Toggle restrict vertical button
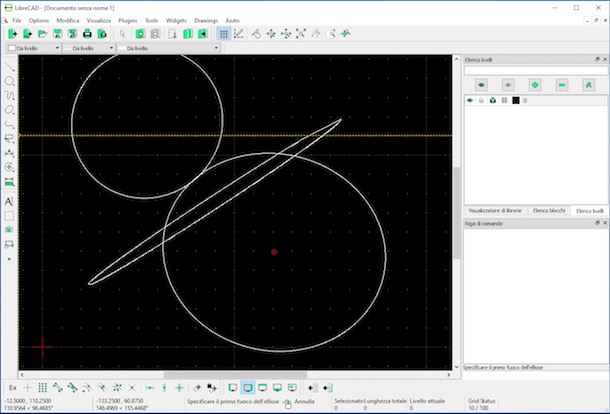This screenshot has width=610, height=414. [165, 388]
